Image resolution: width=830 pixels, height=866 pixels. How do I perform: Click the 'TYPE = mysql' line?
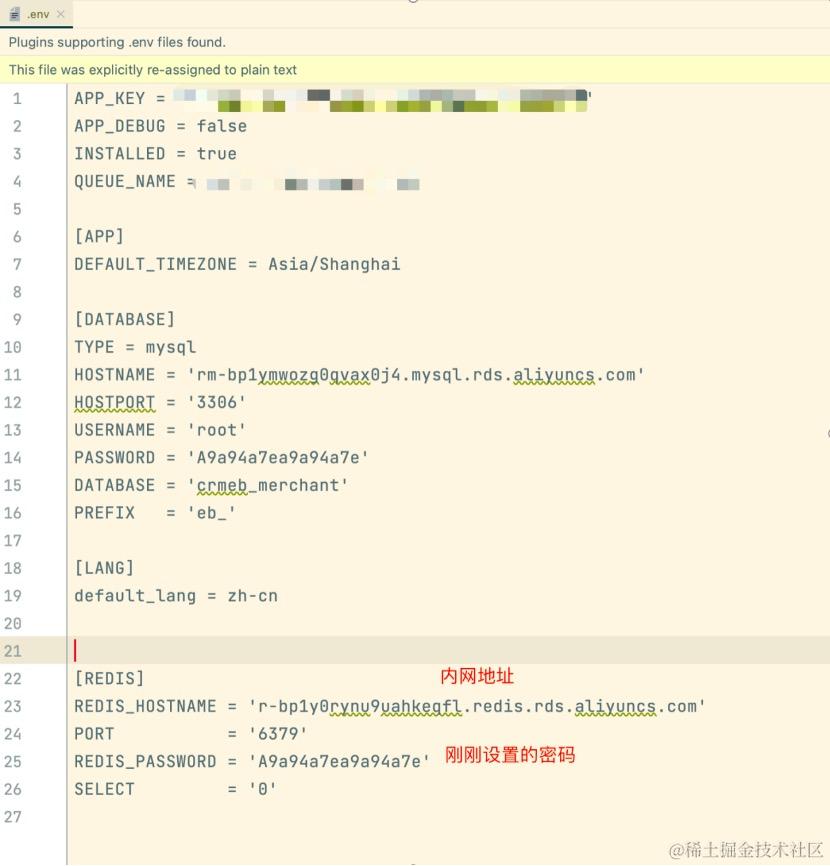135,347
